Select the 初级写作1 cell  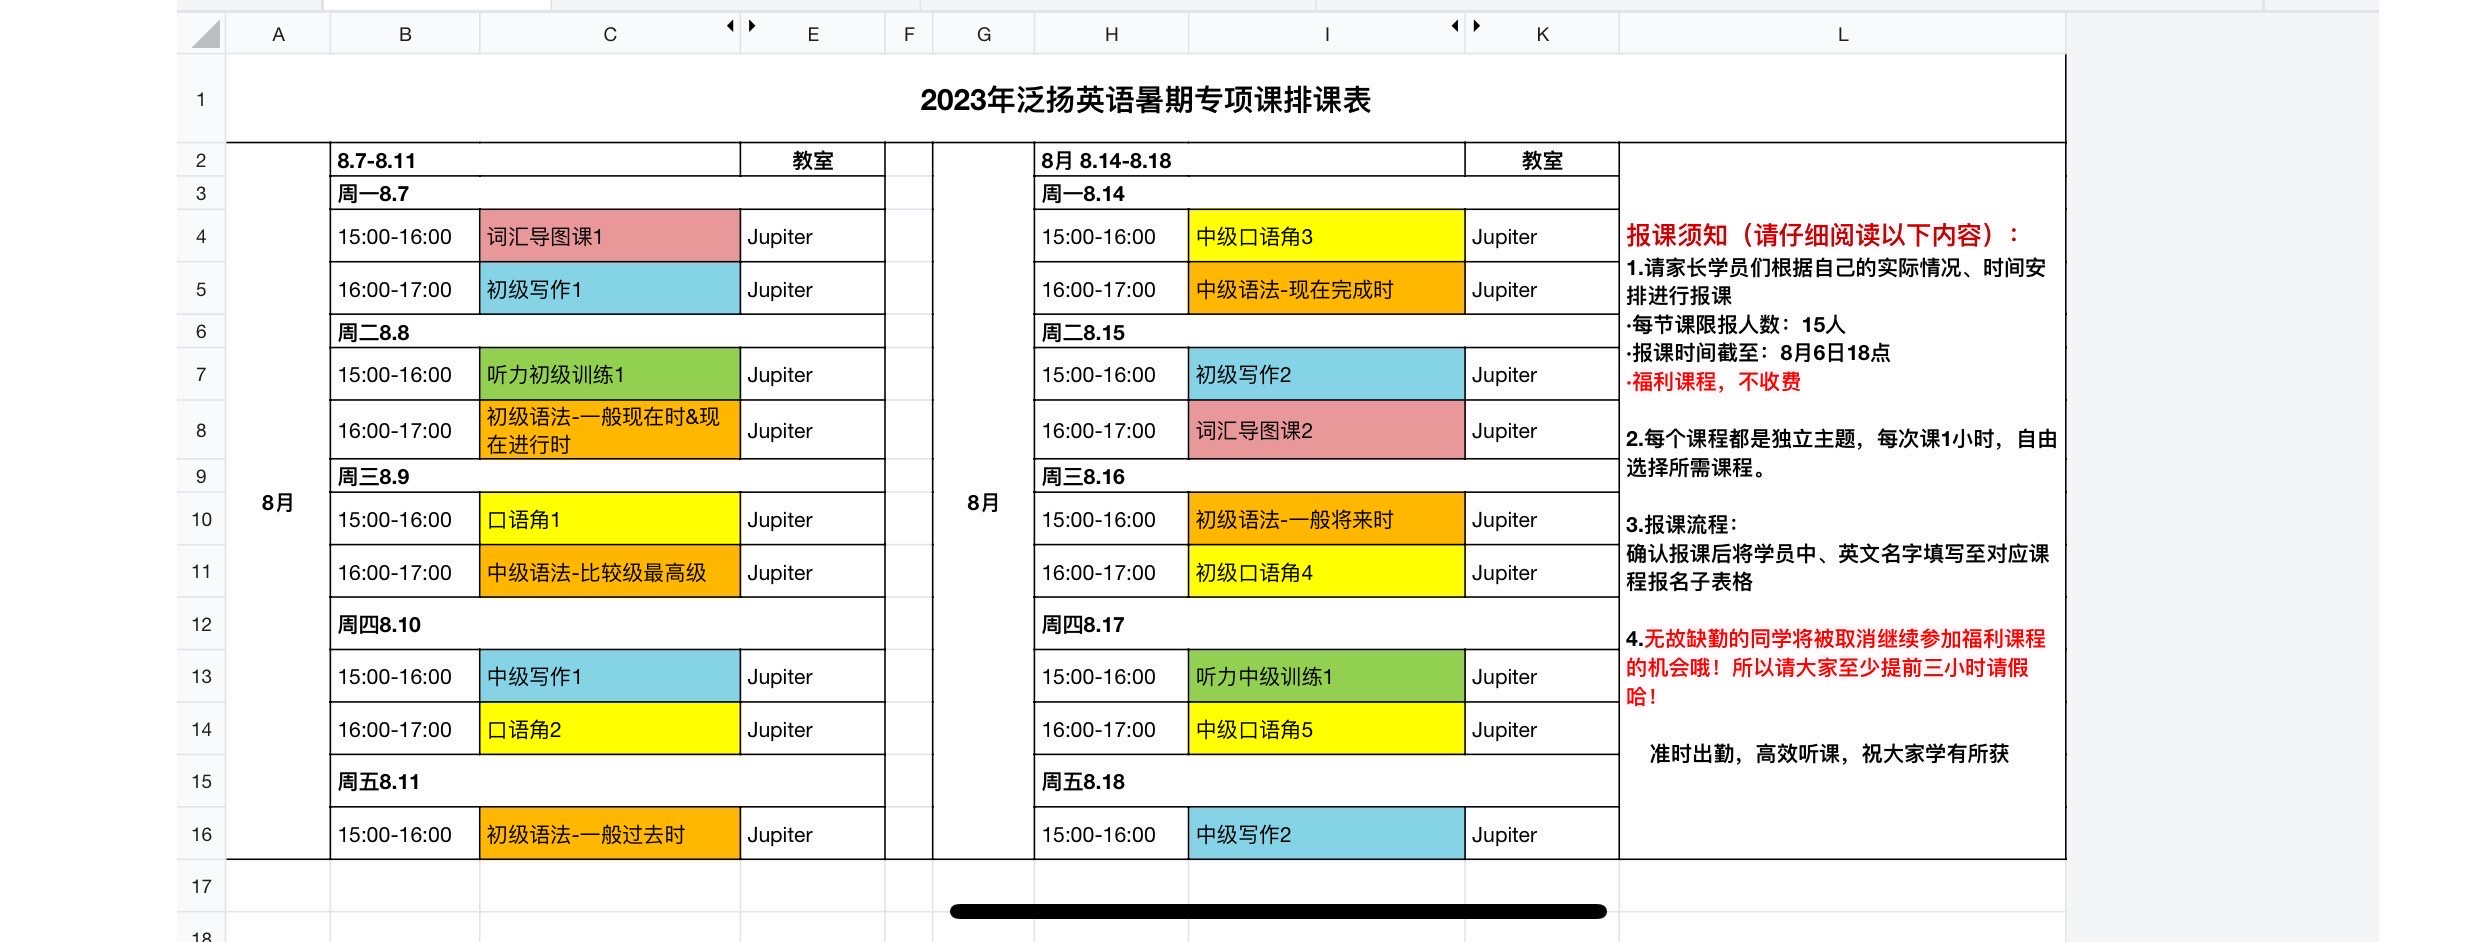(610, 289)
